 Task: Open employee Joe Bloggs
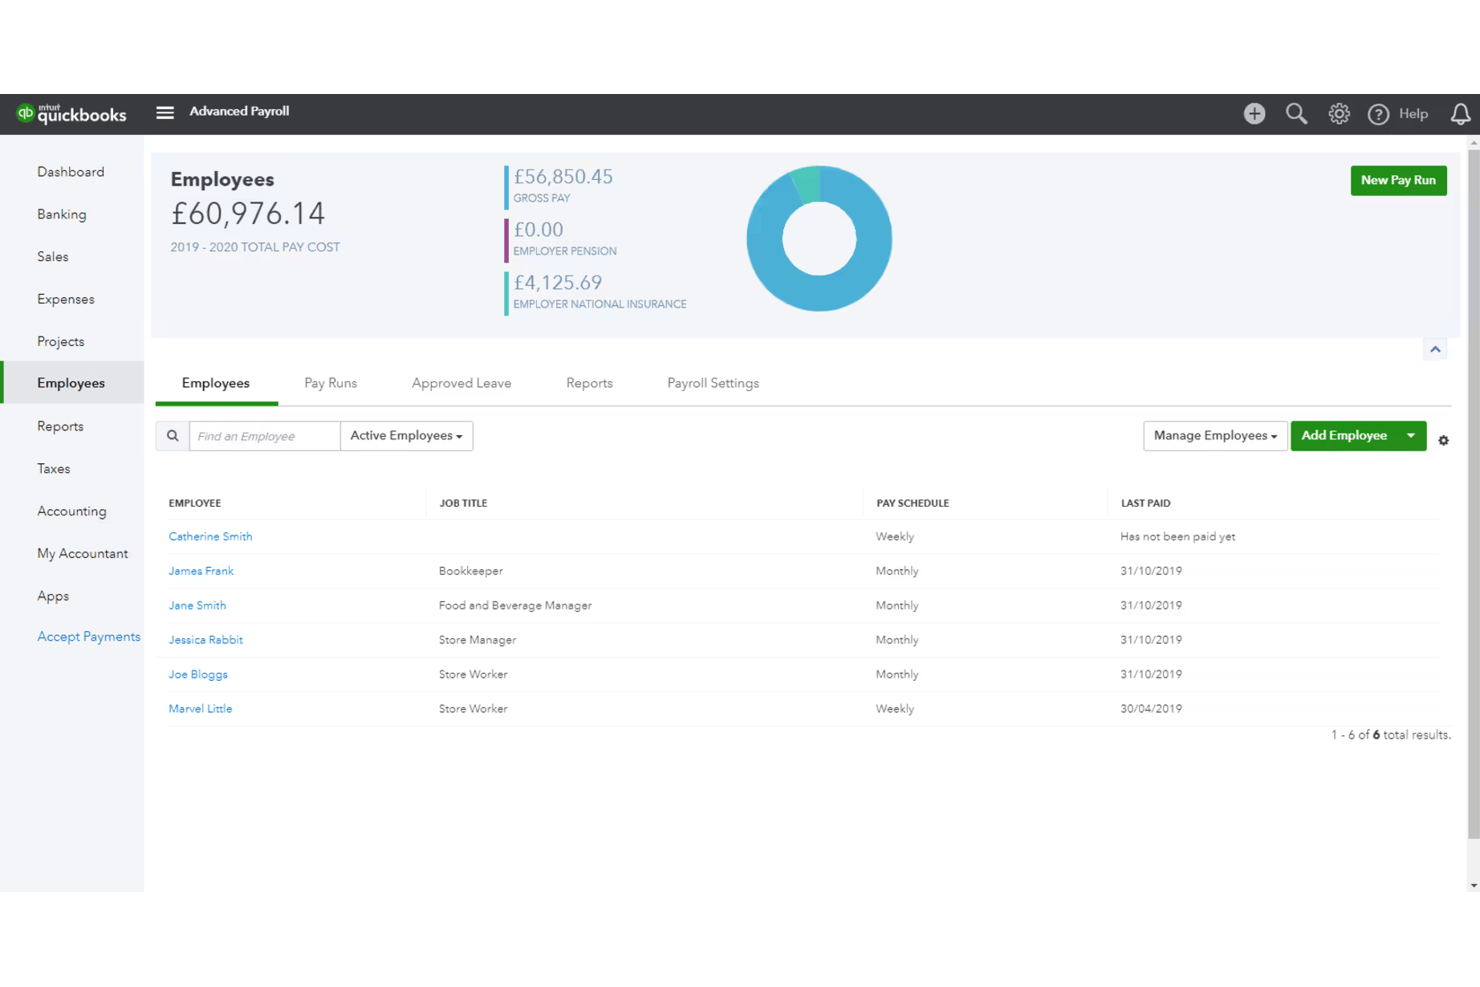coord(198,674)
